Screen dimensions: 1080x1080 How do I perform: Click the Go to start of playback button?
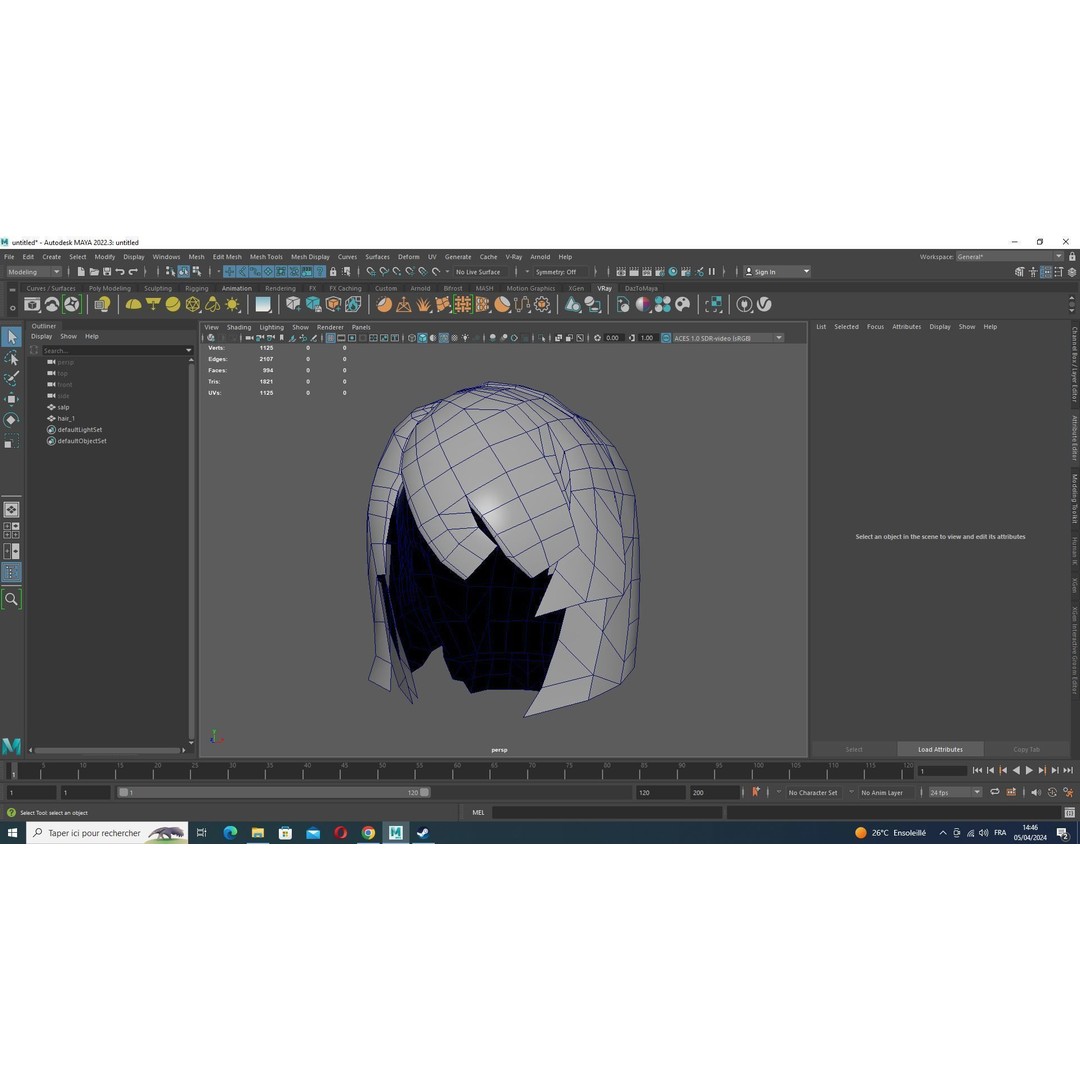tap(977, 770)
